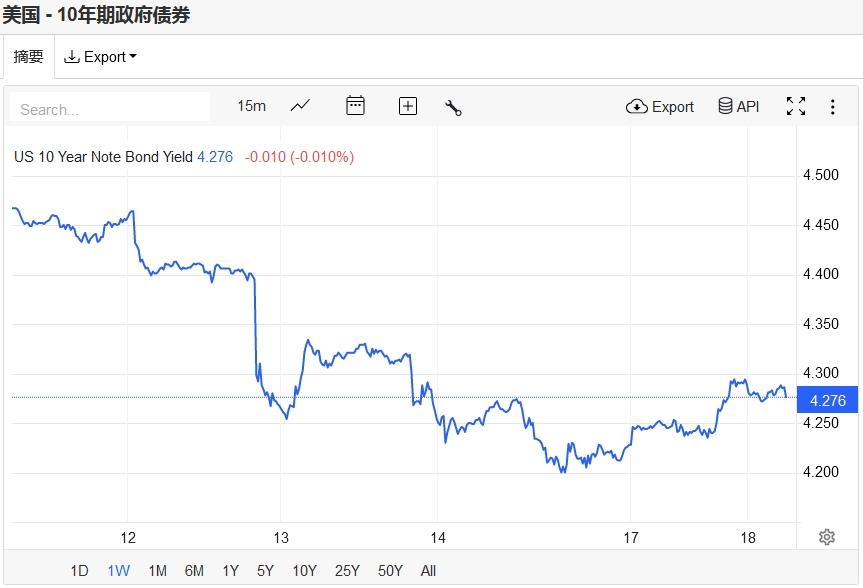The height and width of the screenshot is (588, 863).
Task: Enter fullscreen chart mode
Action: point(796,106)
